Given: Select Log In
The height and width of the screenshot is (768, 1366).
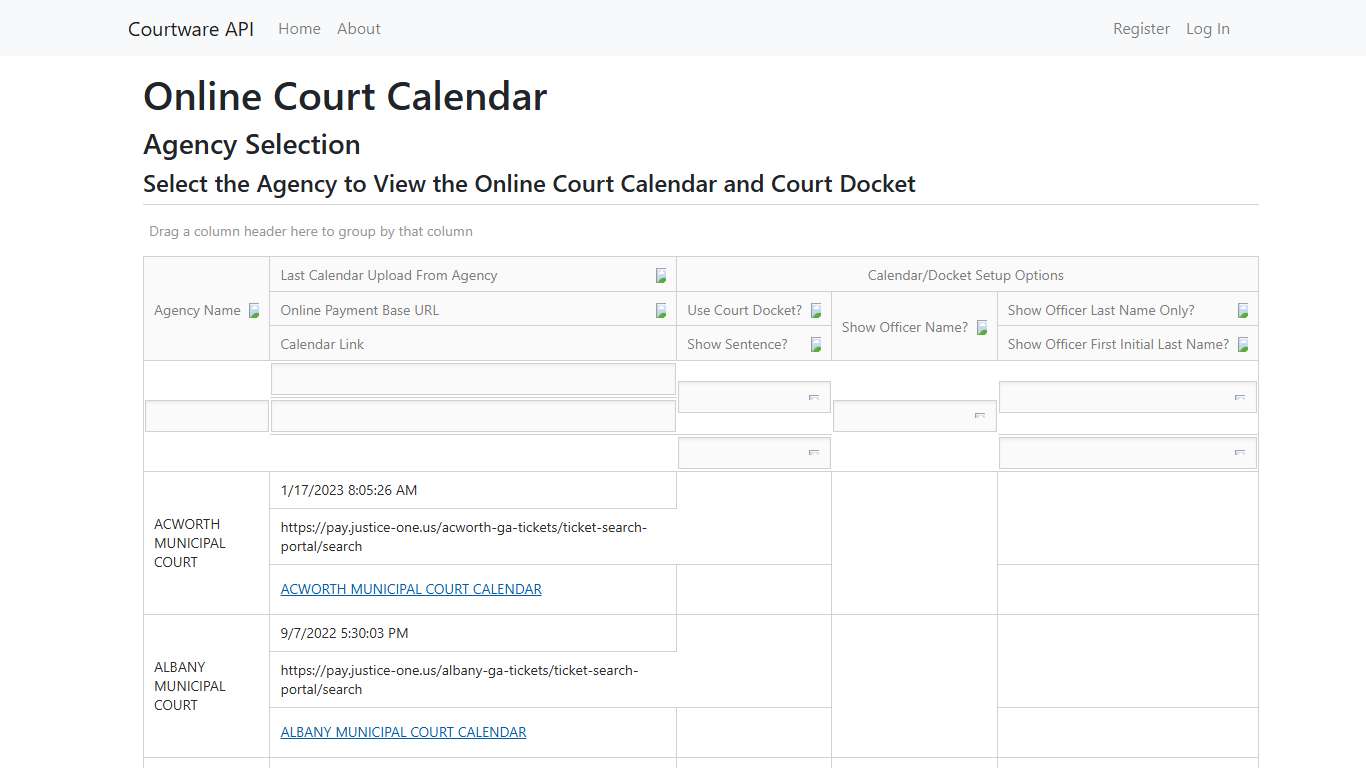Looking at the screenshot, I should click(x=1207, y=28).
